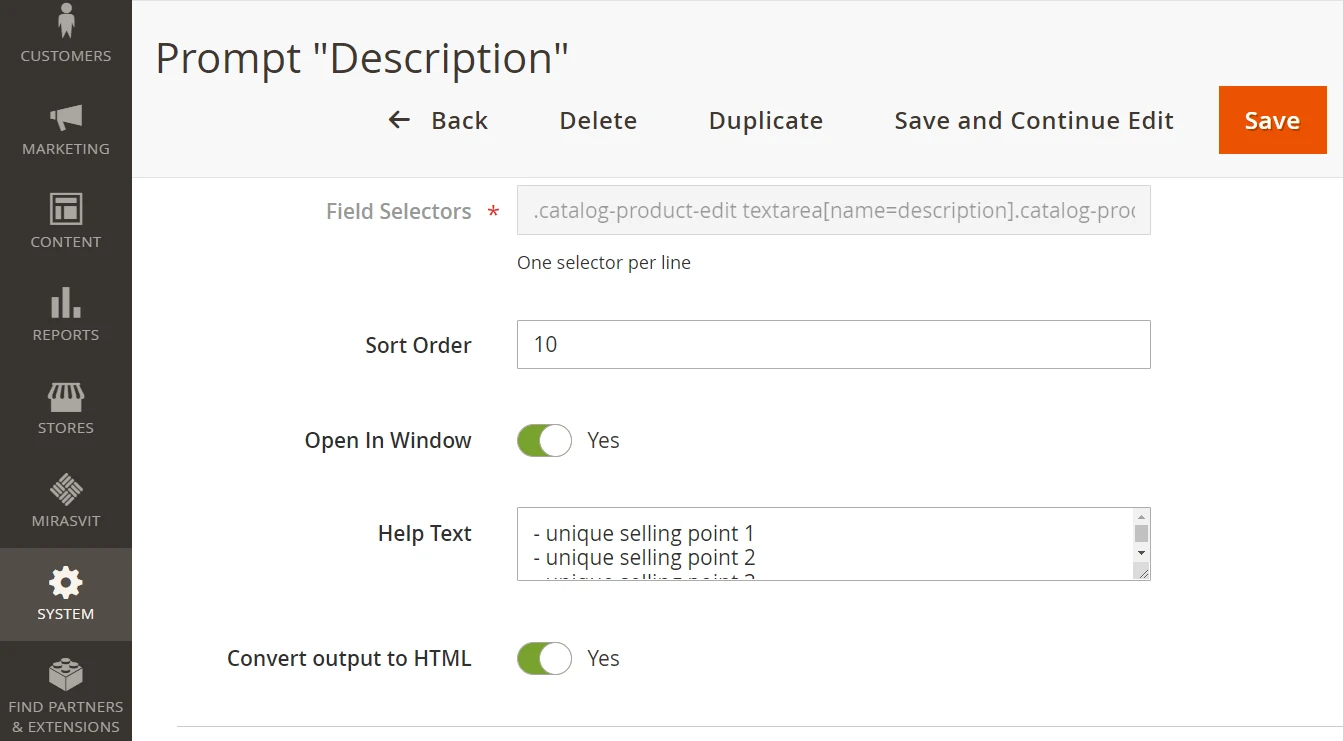Open the Stores storefront icon
Image resolution: width=1343 pixels, height=741 pixels.
point(66,396)
